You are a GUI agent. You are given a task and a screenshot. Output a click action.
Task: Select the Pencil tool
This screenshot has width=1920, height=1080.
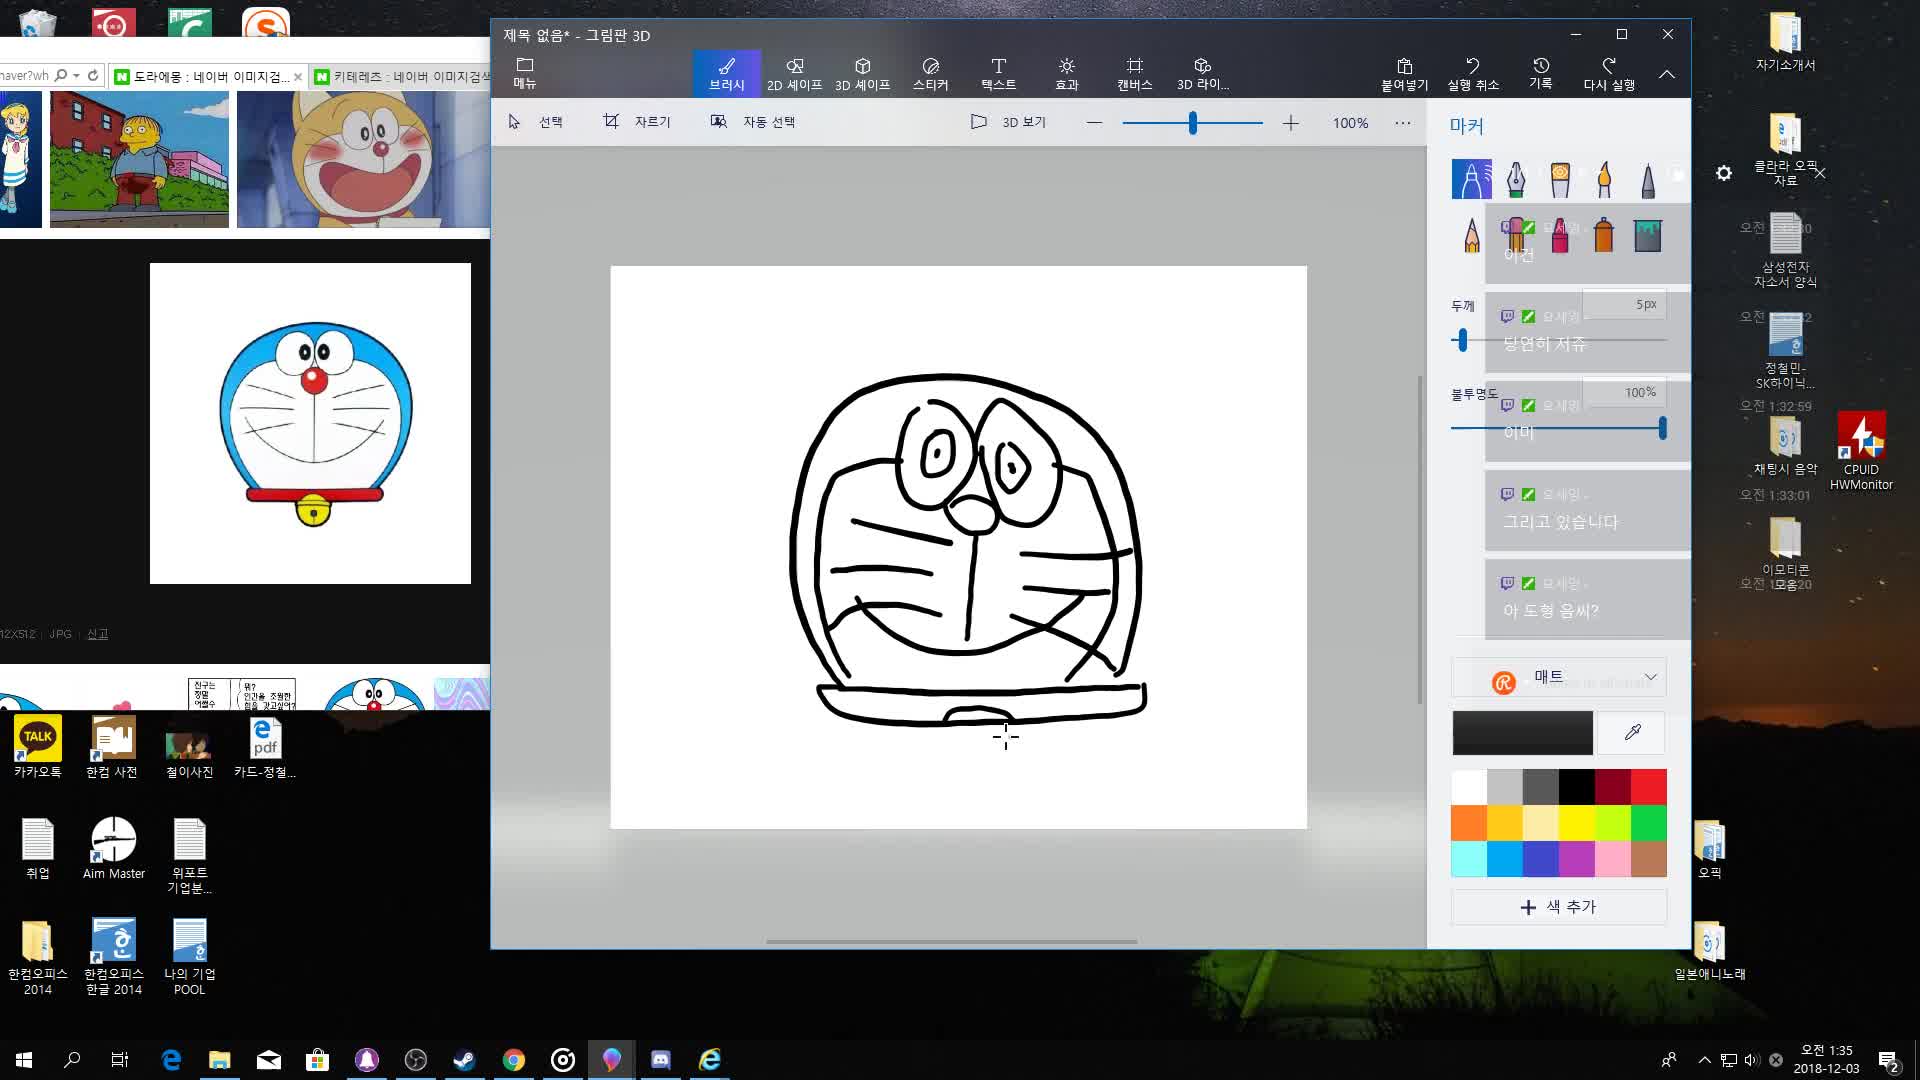1471,235
